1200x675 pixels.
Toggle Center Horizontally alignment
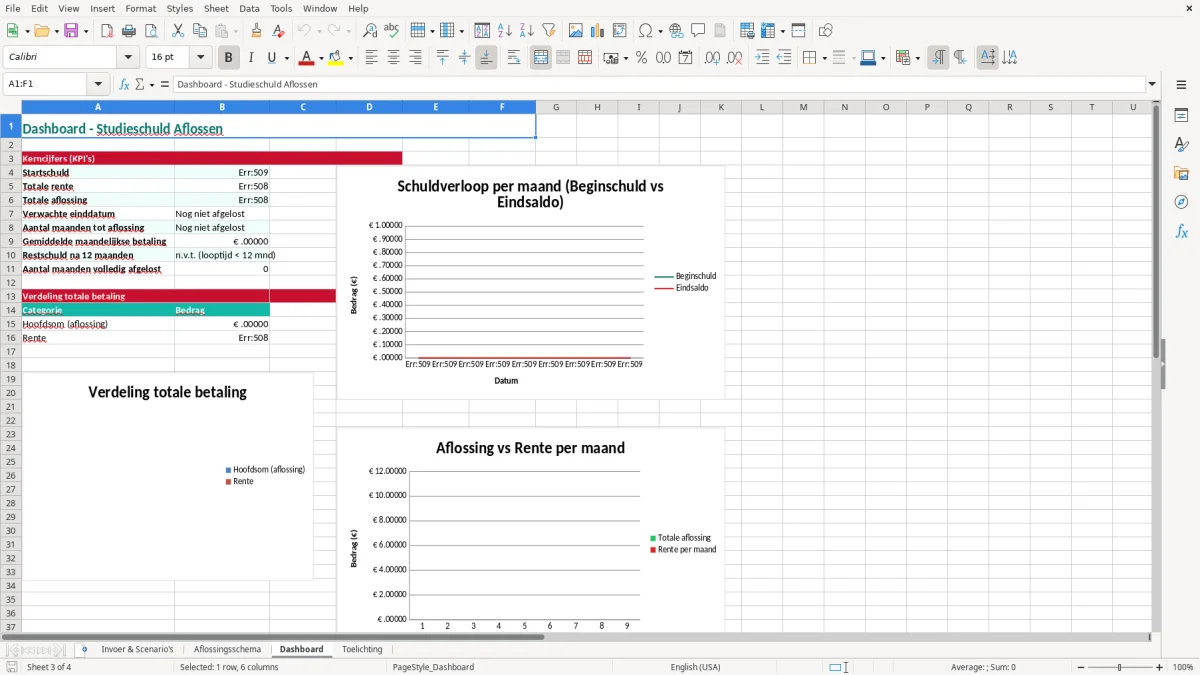tap(394, 58)
